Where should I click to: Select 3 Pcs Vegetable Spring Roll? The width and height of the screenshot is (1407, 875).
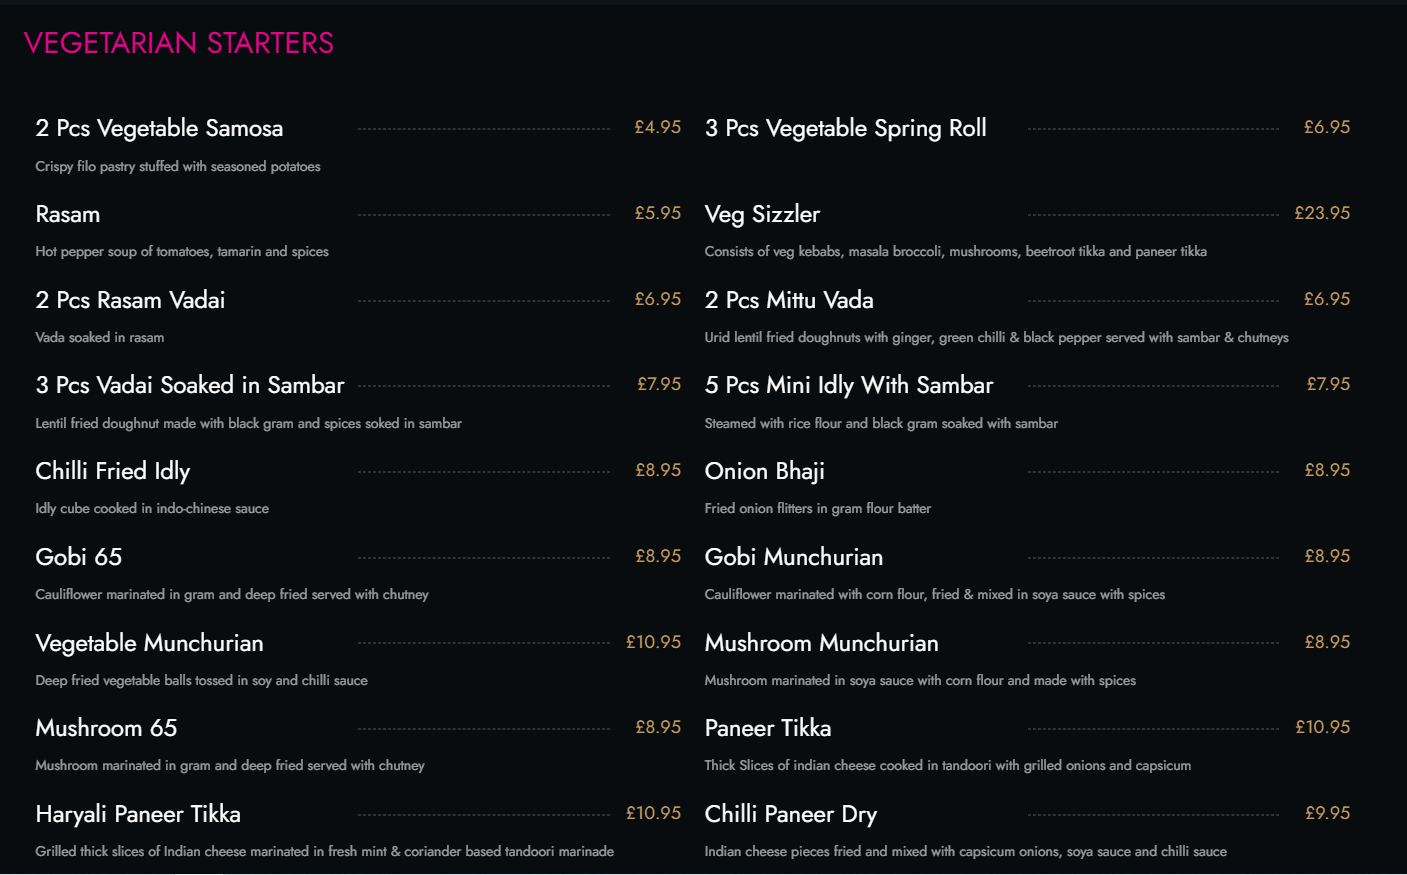pos(845,128)
